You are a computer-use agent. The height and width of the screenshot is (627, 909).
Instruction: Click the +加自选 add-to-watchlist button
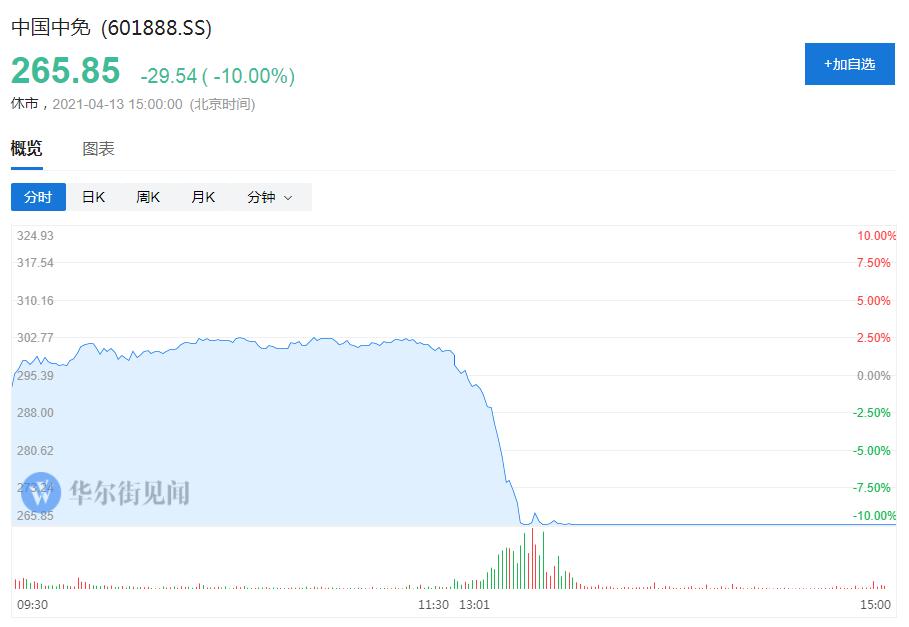point(849,64)
